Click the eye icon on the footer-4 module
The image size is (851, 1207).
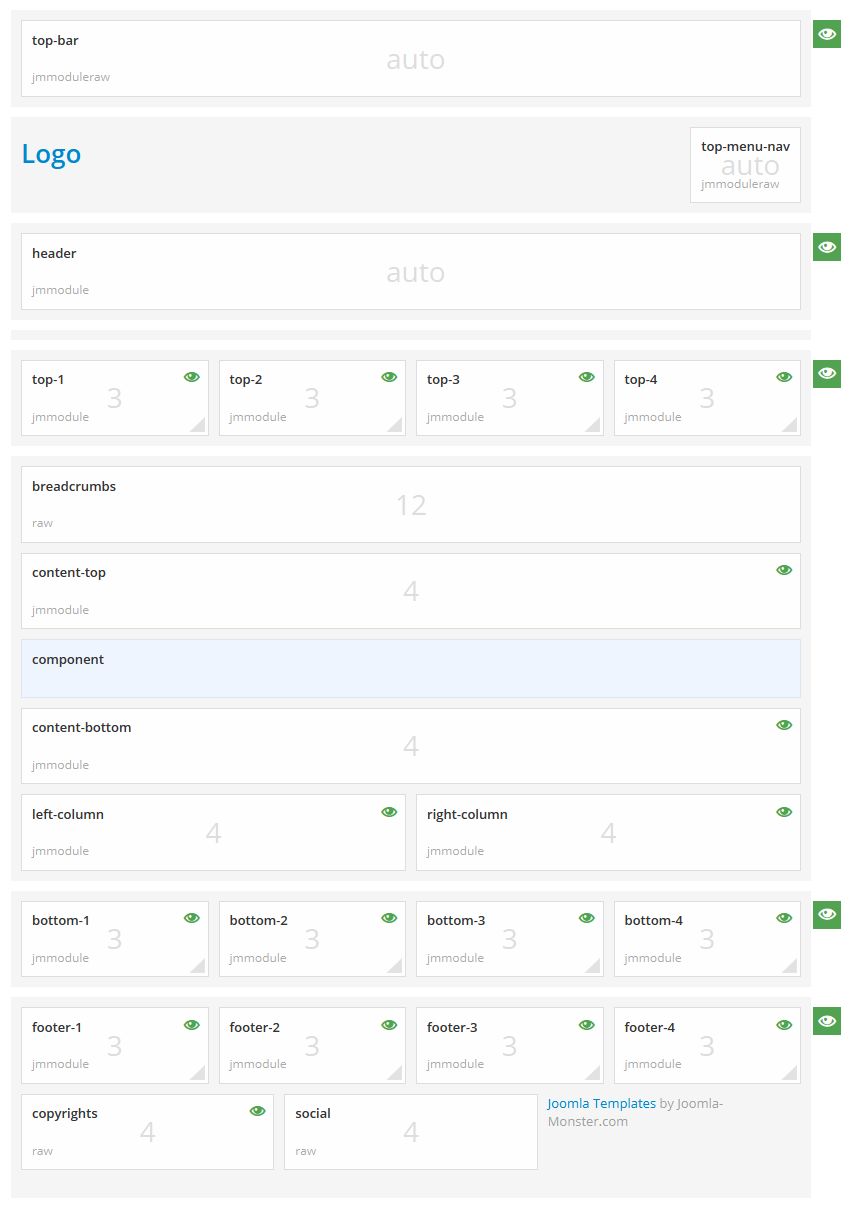784,1024
